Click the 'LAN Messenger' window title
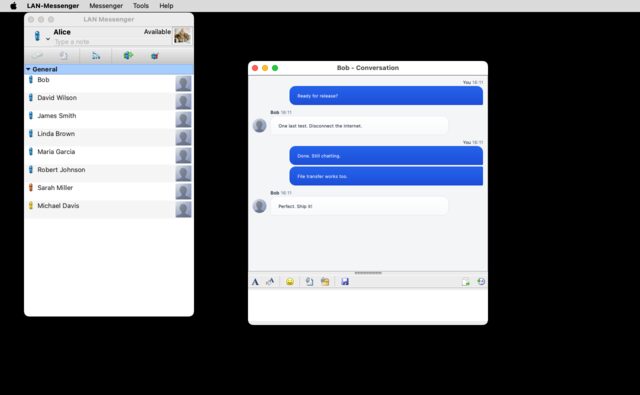Screen dimensions: 640x395 click(109, 19)
